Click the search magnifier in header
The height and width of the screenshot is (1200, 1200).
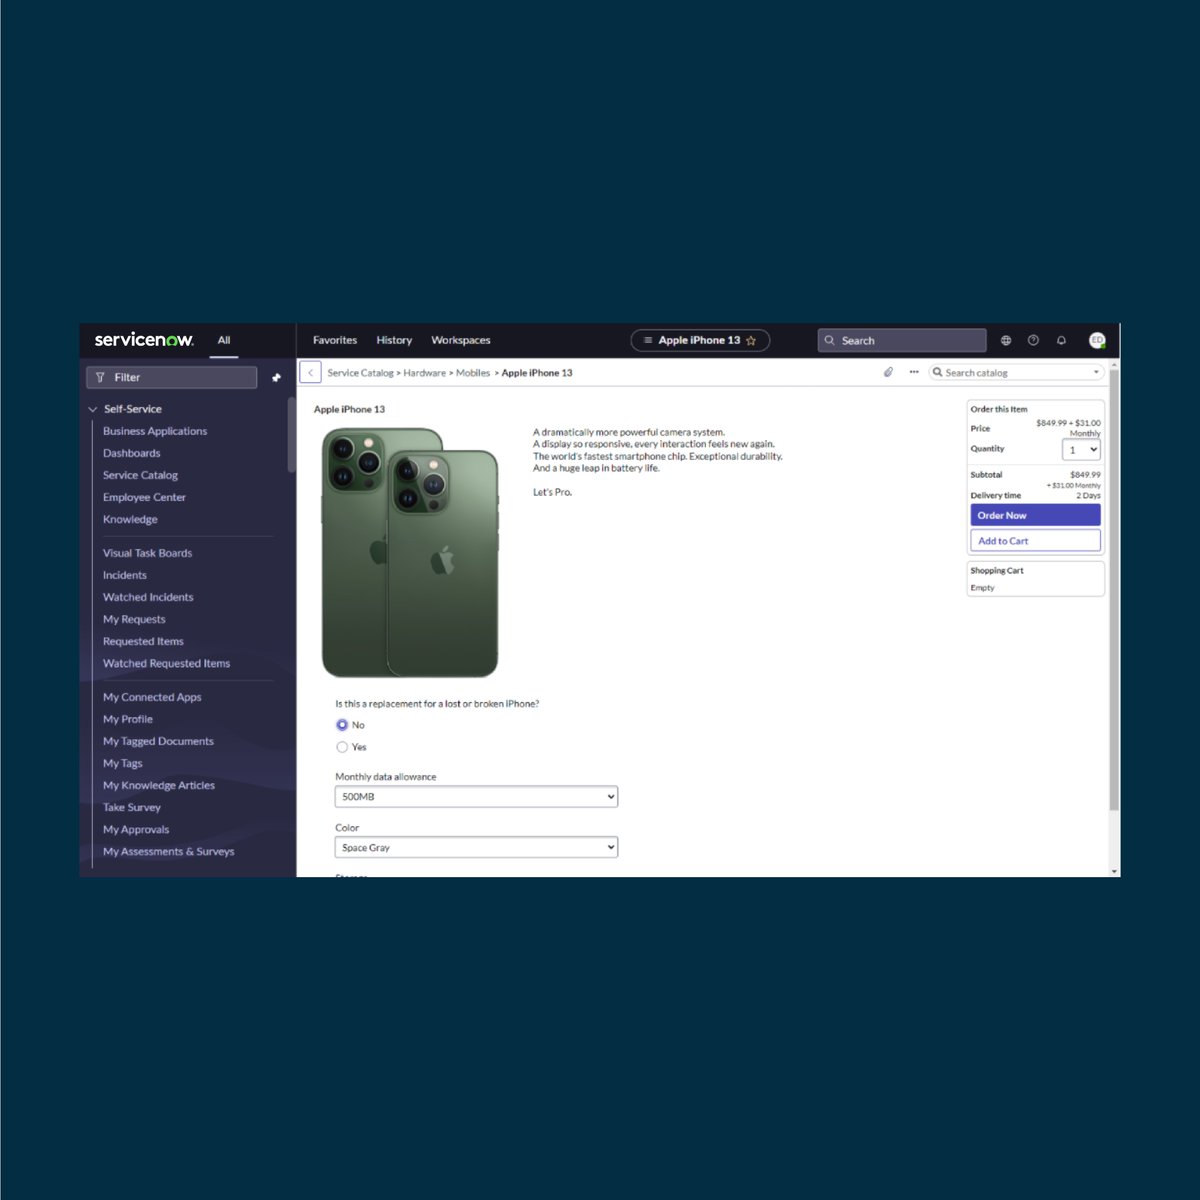(x=829, y=340)
